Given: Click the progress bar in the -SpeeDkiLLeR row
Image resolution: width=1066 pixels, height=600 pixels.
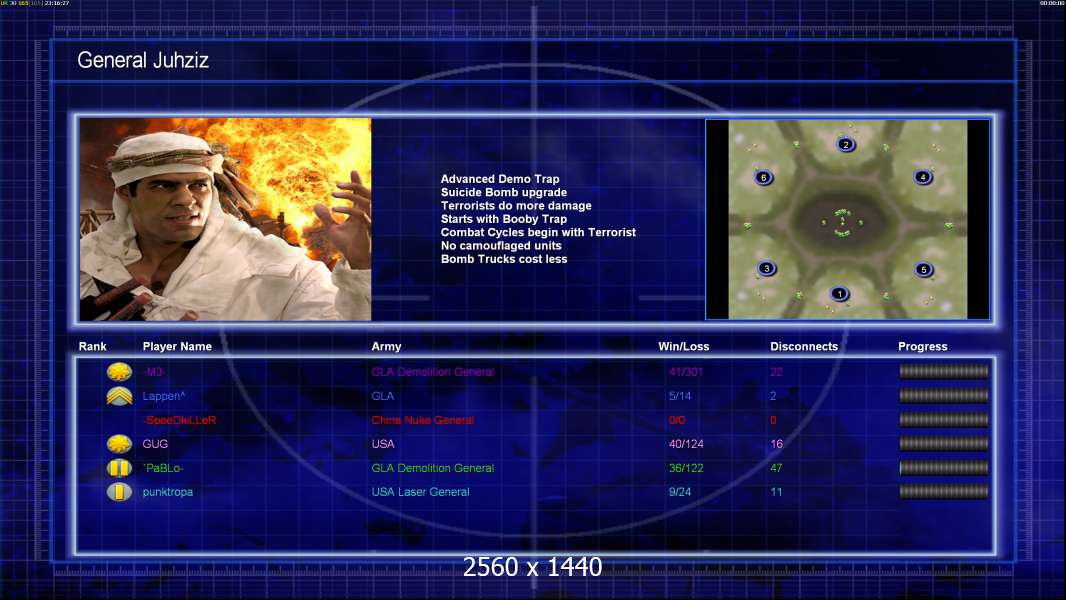Looking at the screenshot, I should 944,420.
